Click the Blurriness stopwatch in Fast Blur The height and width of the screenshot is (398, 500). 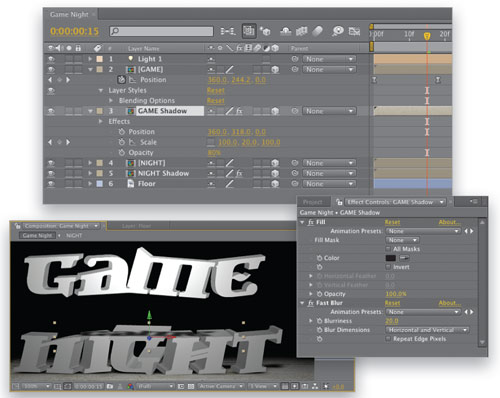tap(319, 321)
